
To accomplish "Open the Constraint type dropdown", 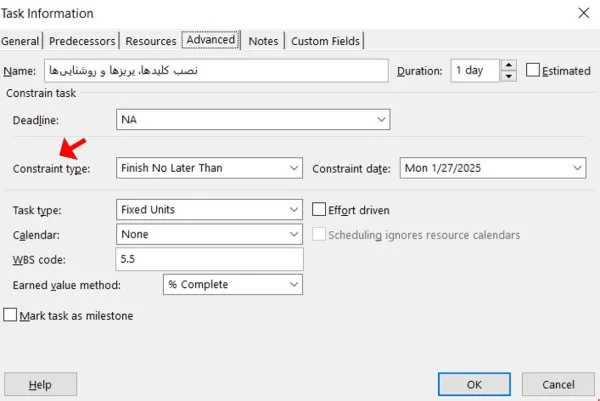I will point(293,168).
